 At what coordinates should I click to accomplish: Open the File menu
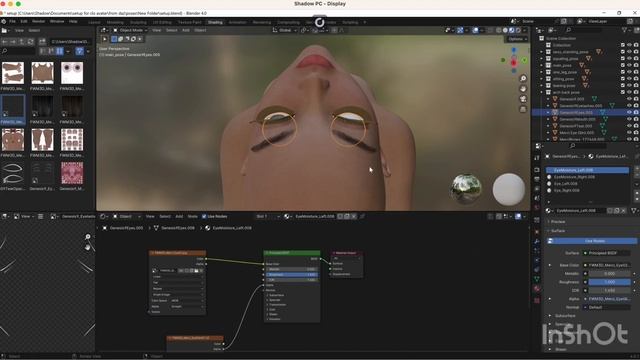click(12, 21)
